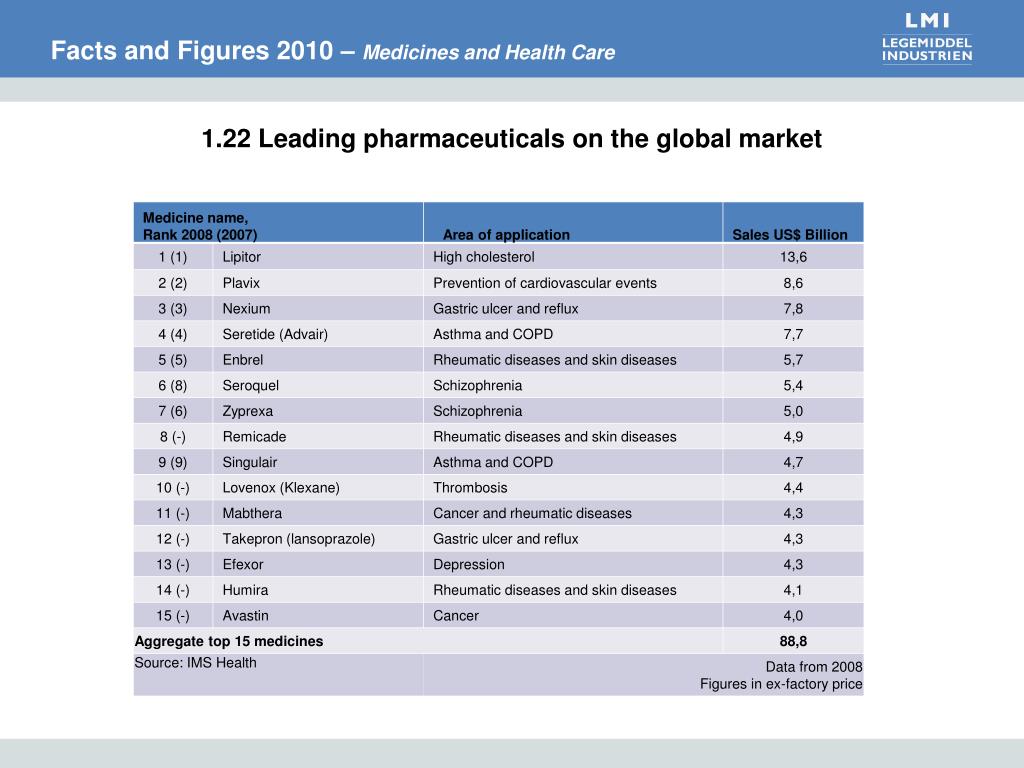Click the sales value '5,0'

pyautogui.click(x=793, y=411)
